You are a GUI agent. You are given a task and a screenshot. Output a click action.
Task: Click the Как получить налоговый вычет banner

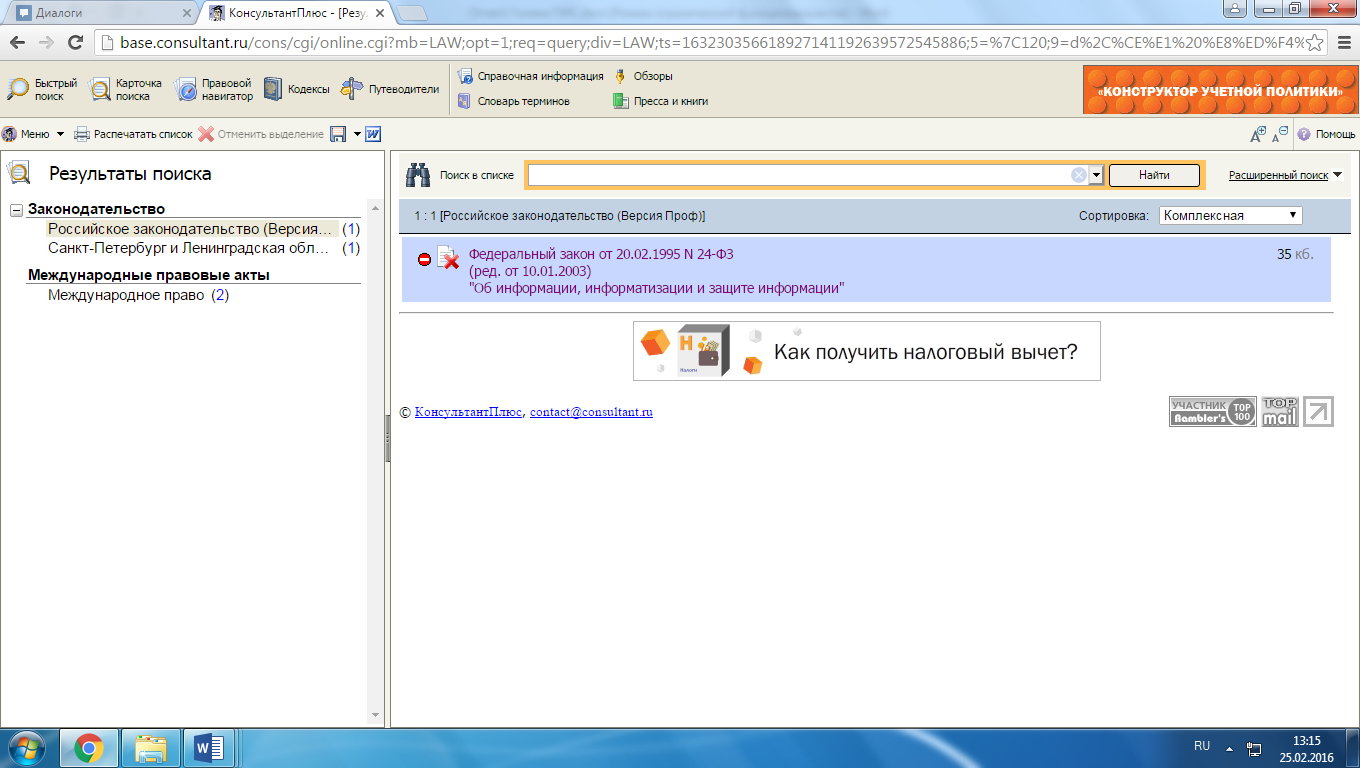tap(866, 351)
